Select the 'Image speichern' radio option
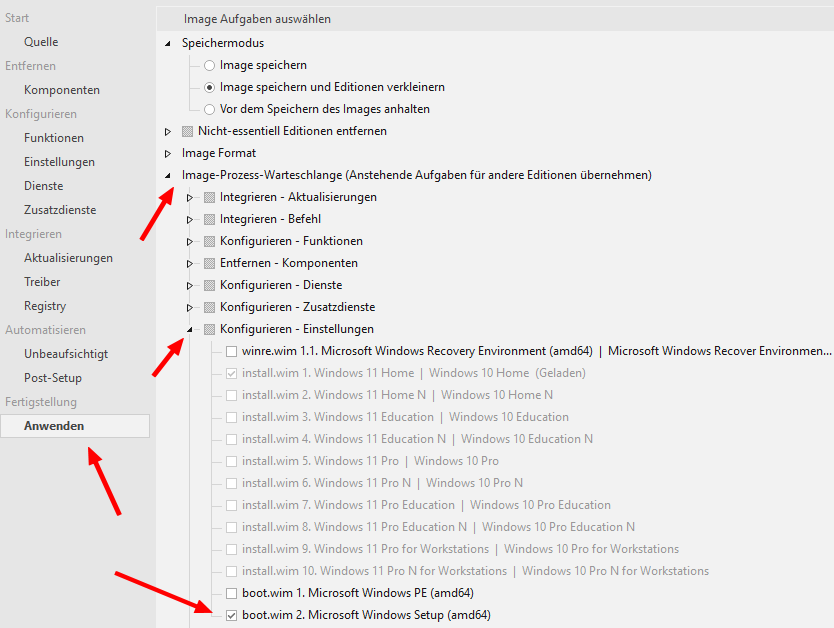Screen dimensions: 834x628 [210, 65]
